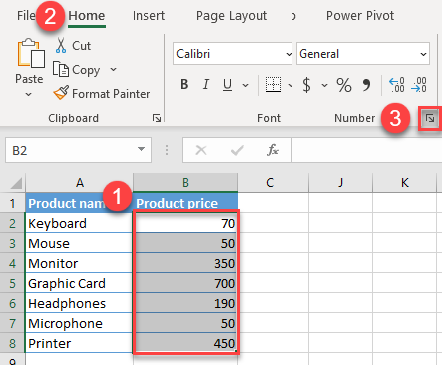Select the cell with value 450
This screenshot has width=442, height=365.
click(186, 343)
